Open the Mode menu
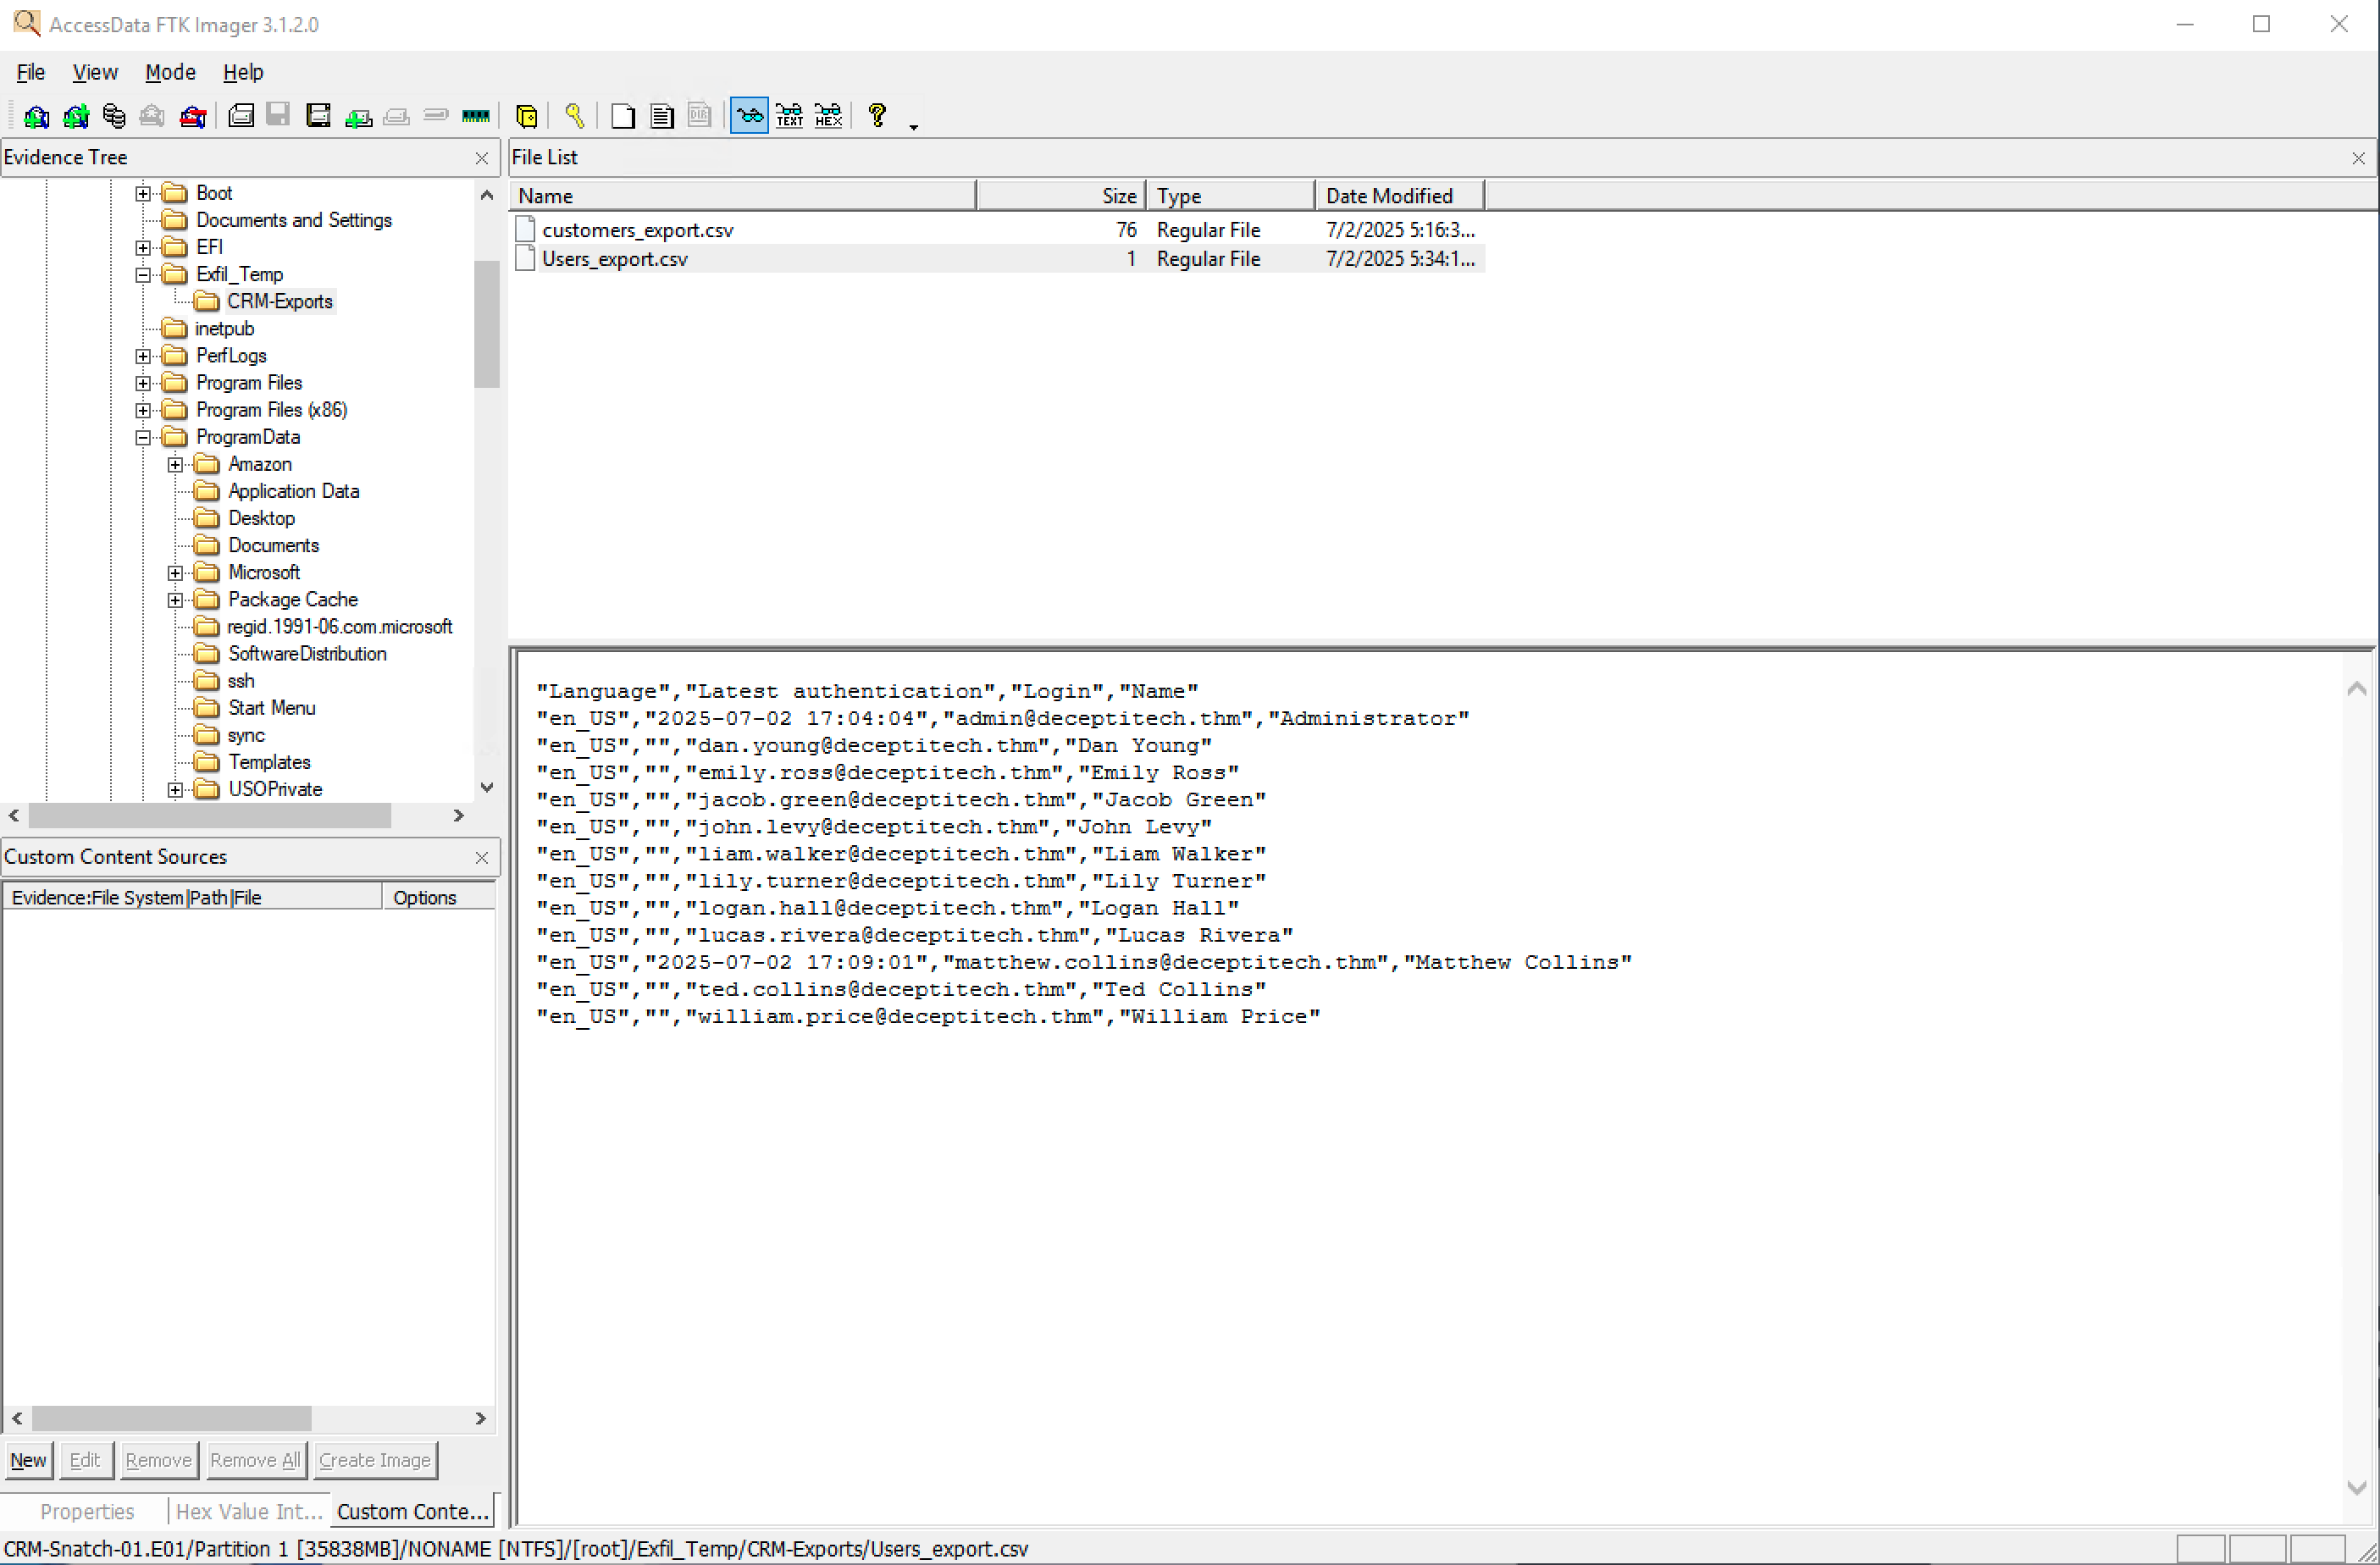 point(169,72)
